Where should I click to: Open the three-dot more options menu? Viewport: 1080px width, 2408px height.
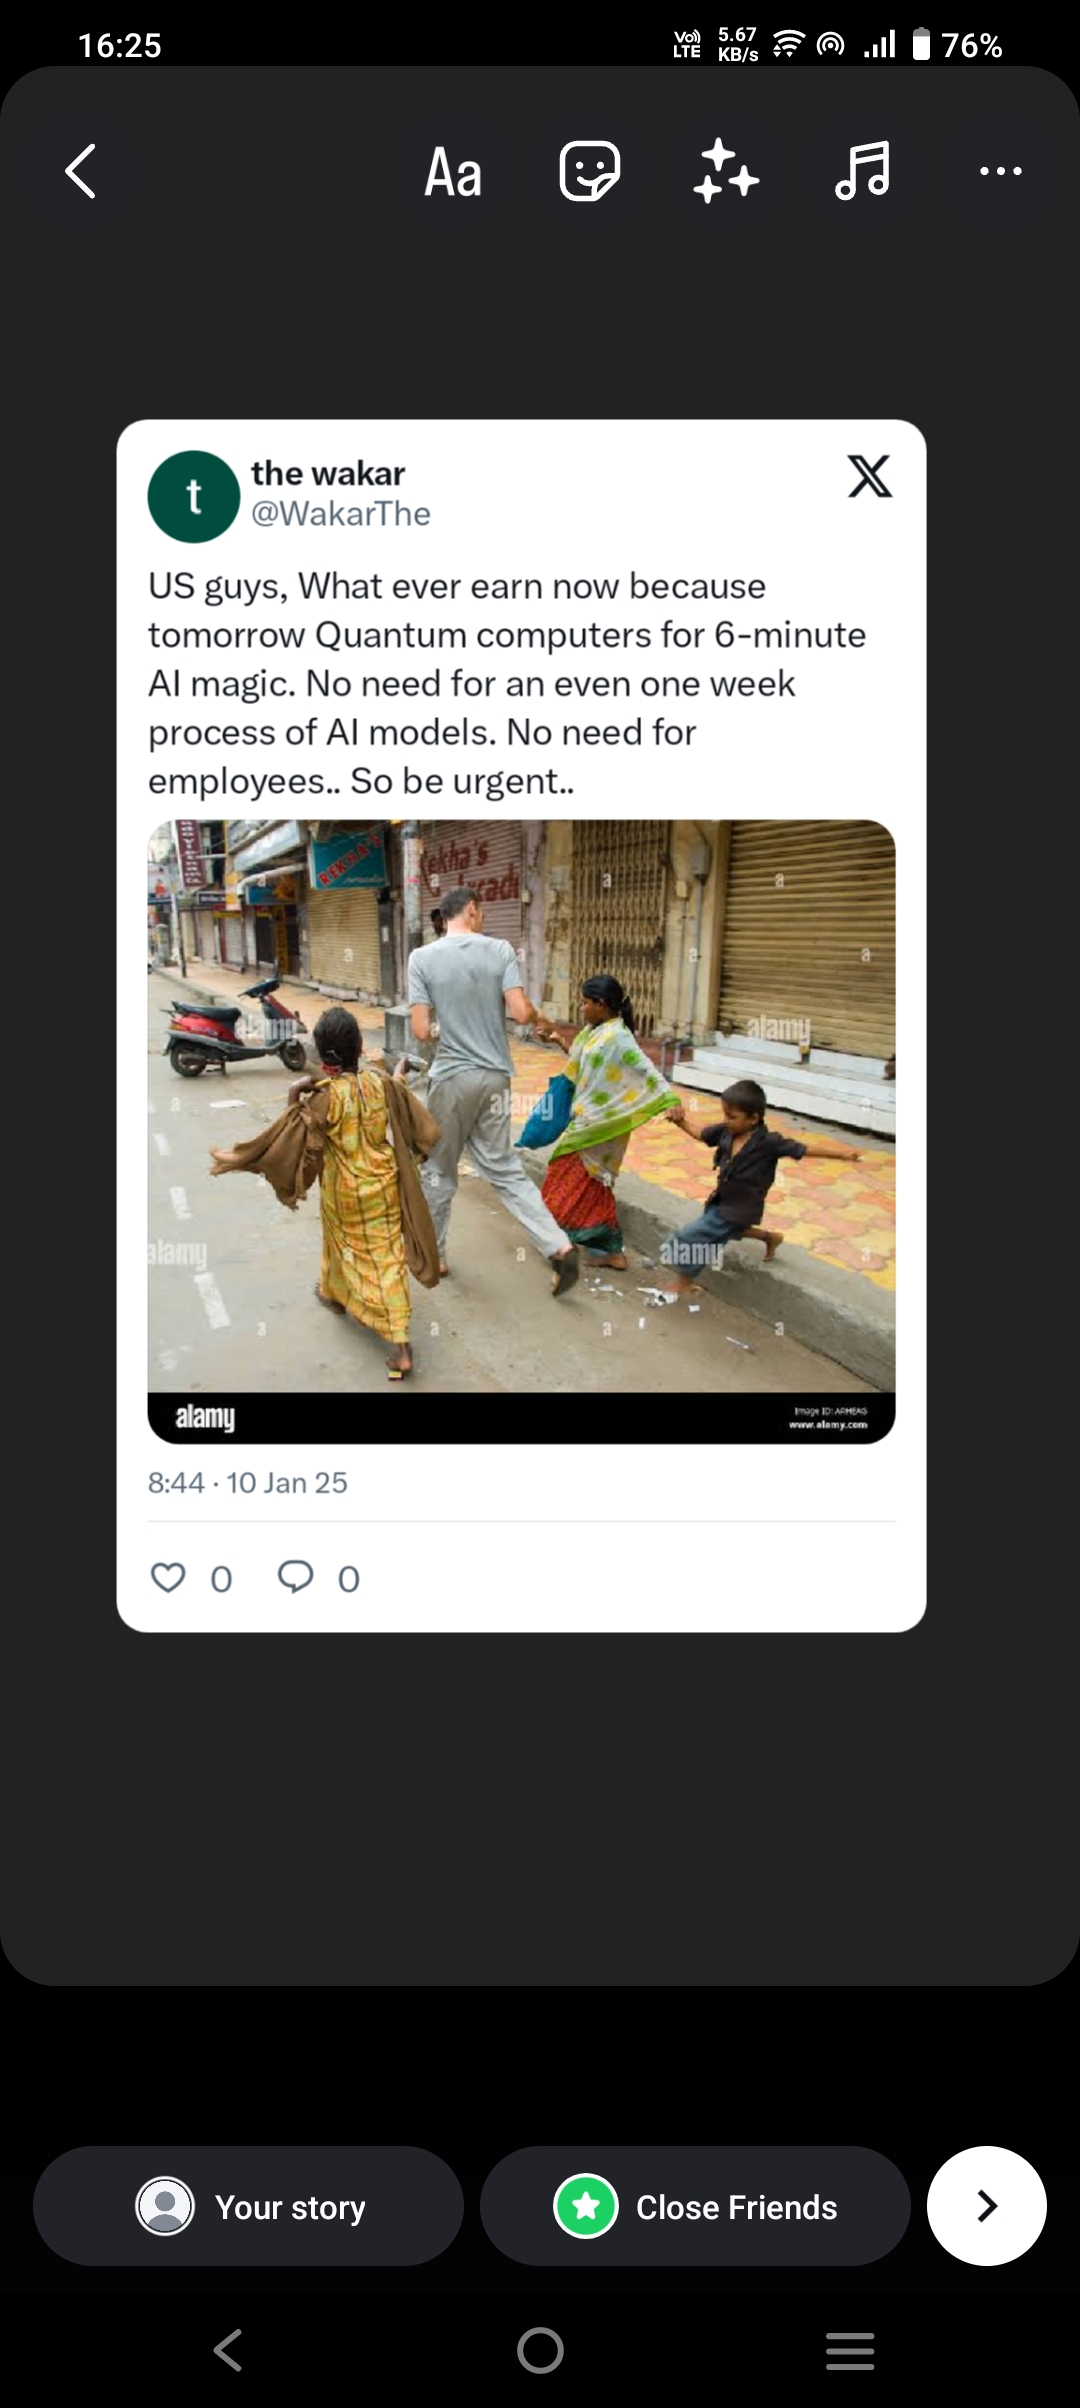[1000, 171]
